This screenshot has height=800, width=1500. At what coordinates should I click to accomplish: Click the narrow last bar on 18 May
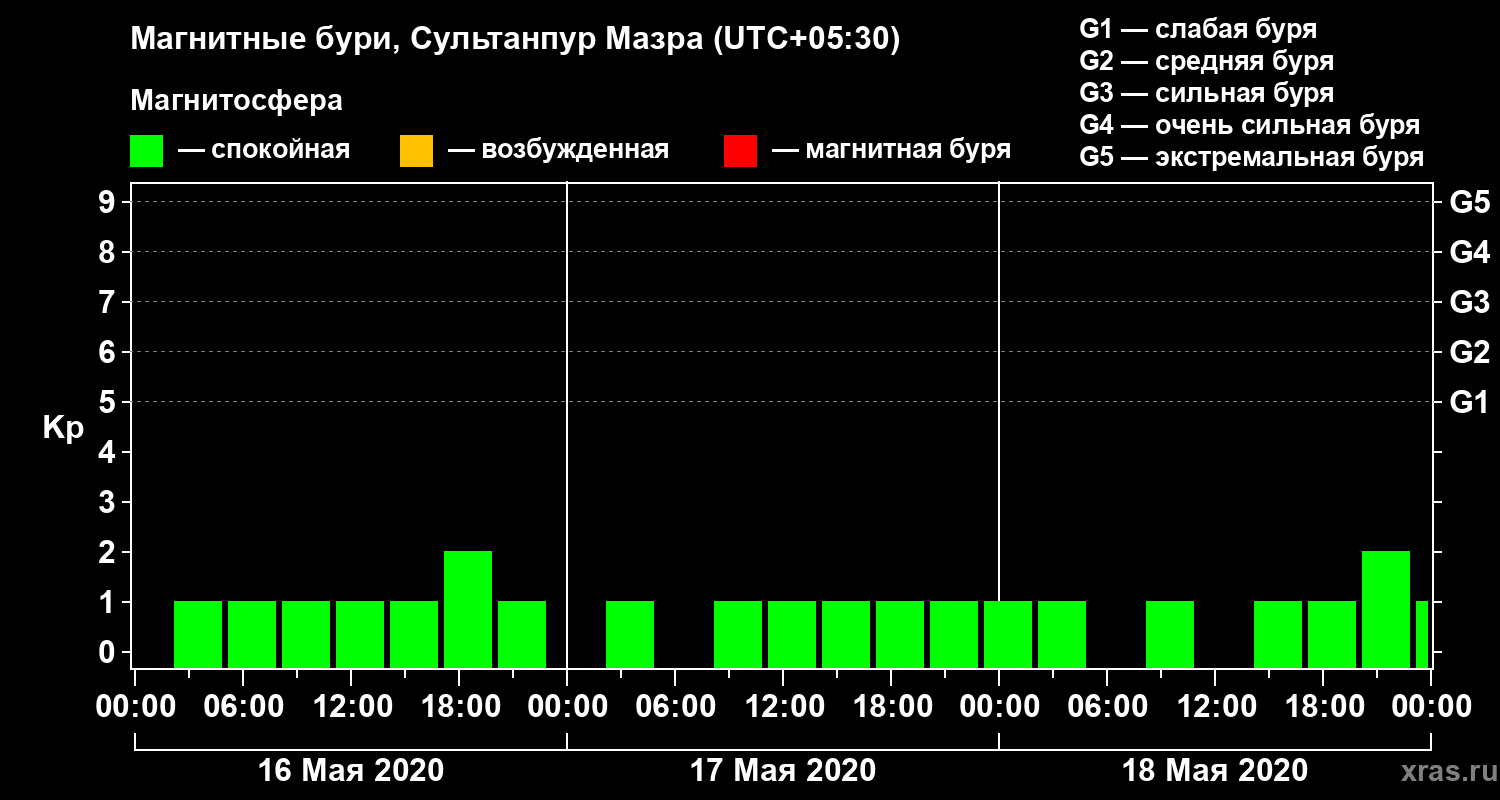tap(1421, 633)
